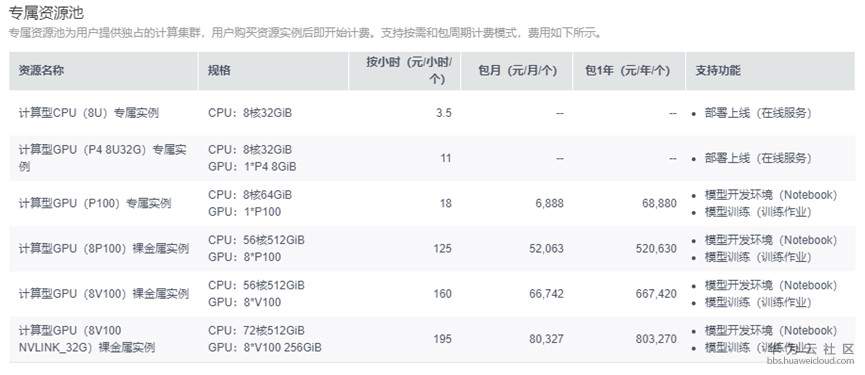Select CPU：8核32GiB in the CPU（8U）row
865x375 pixels.
[x=250, y=113]
